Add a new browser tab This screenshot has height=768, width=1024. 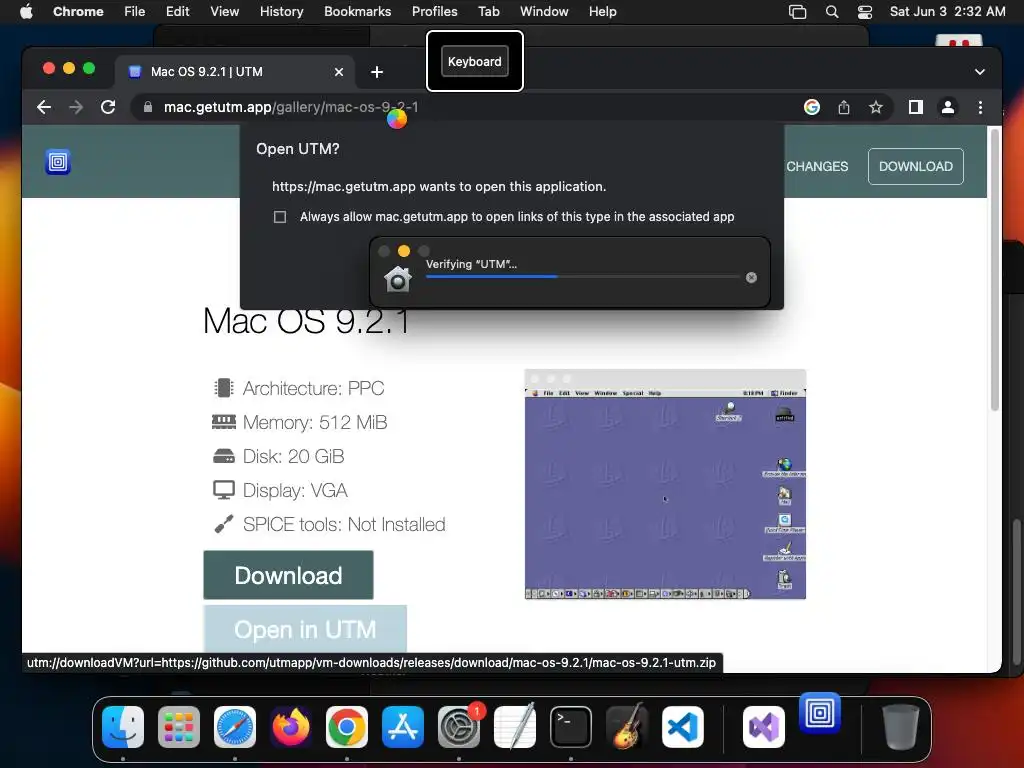click(x=377, y=72)
